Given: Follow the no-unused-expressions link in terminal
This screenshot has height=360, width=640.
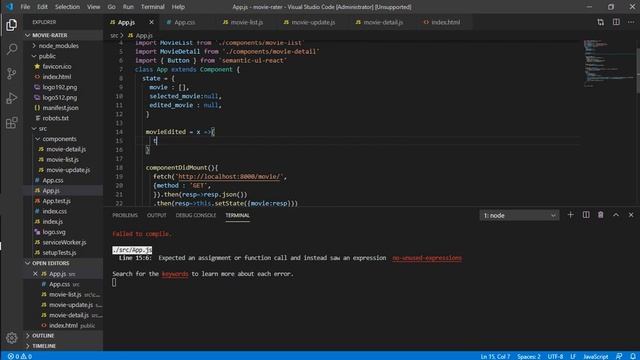Looking at the screenshot, I should click(427, 258).
